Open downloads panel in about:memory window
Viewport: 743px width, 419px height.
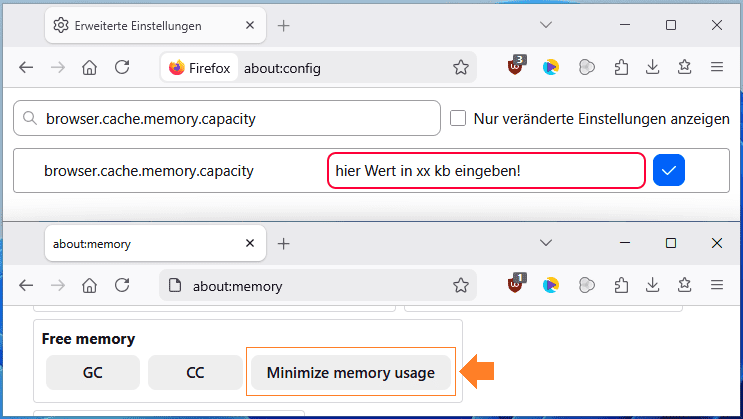pos(652,285)
